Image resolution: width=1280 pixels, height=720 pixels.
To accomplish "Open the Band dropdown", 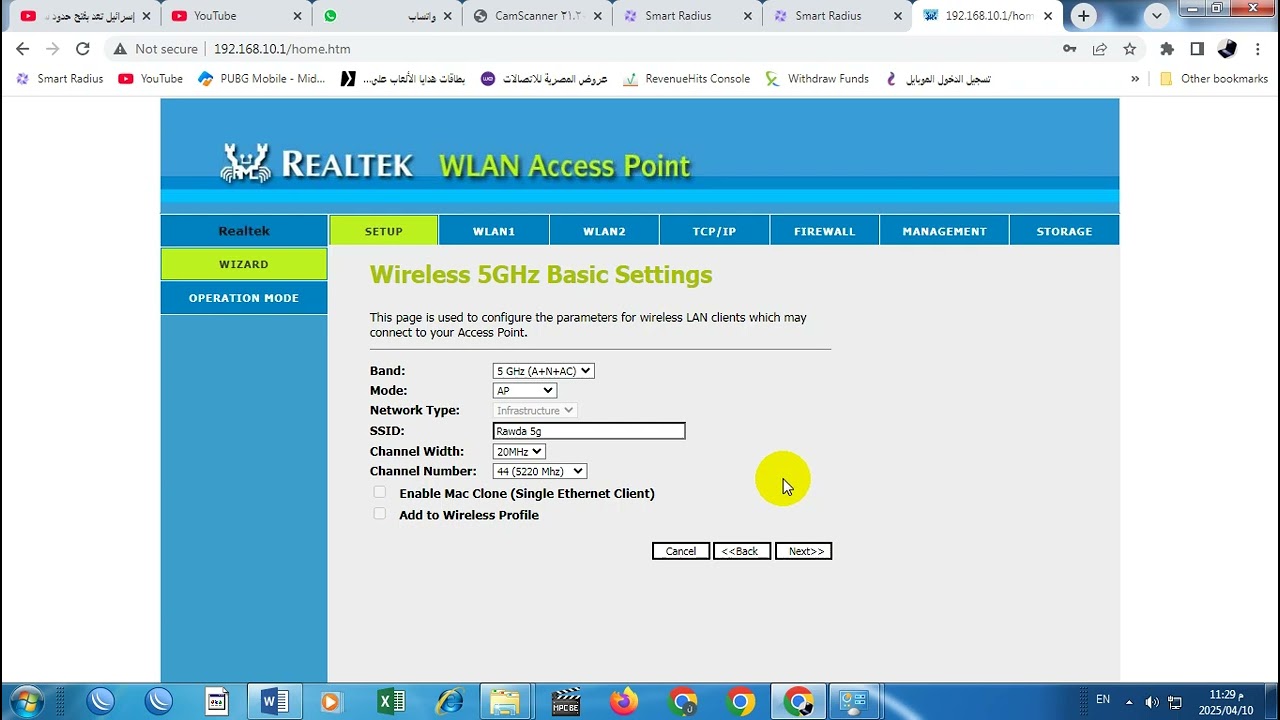I will 544,371.
